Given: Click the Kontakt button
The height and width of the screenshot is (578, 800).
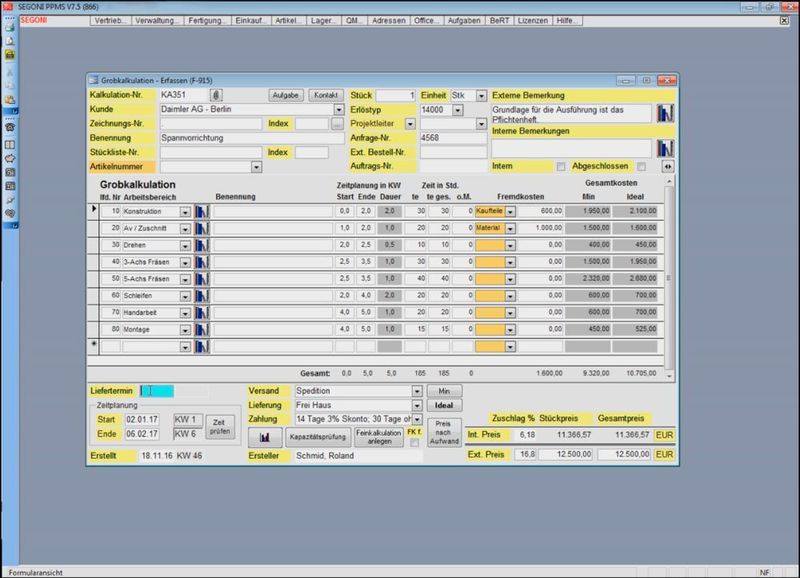Looking at the screenshot, I should tap(326, 95).
